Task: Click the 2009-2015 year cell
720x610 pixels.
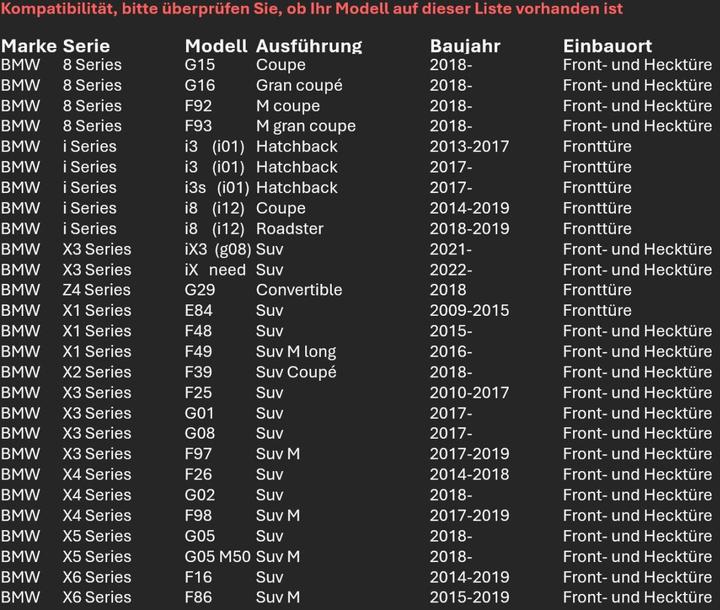Action: 469,310
